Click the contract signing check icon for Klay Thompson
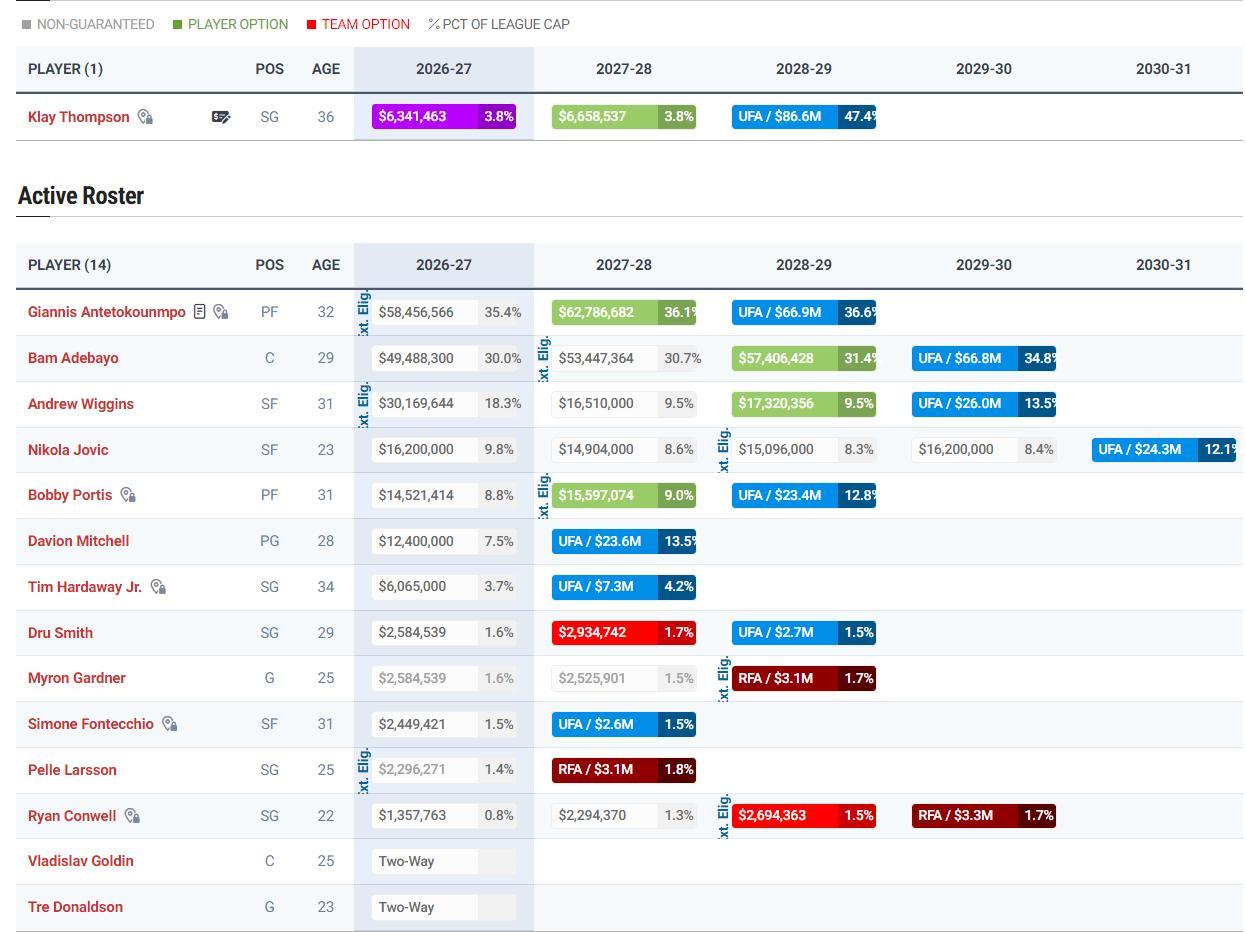 221,117
